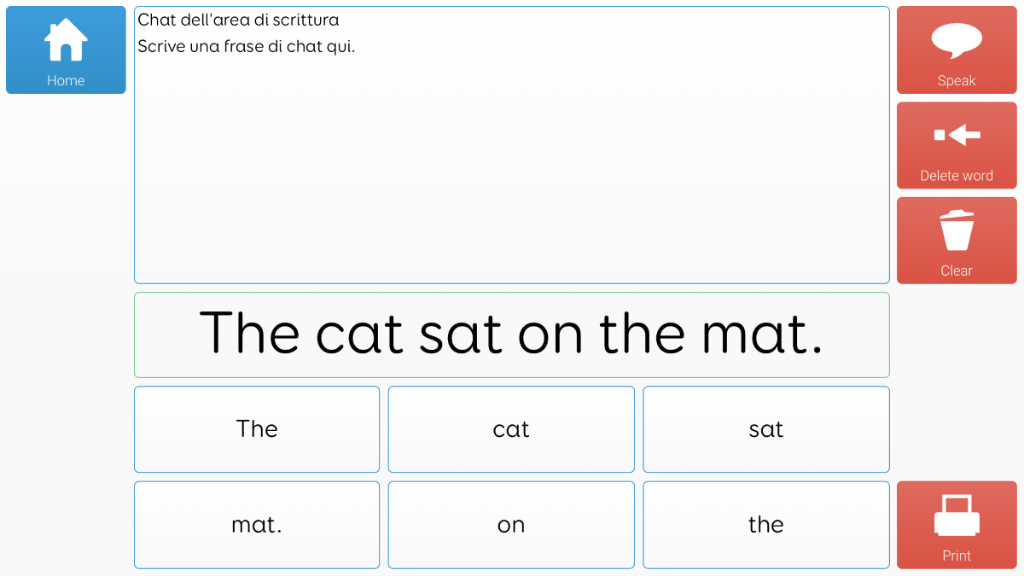Click the "Delete word" text label

[x=956, y=176]
